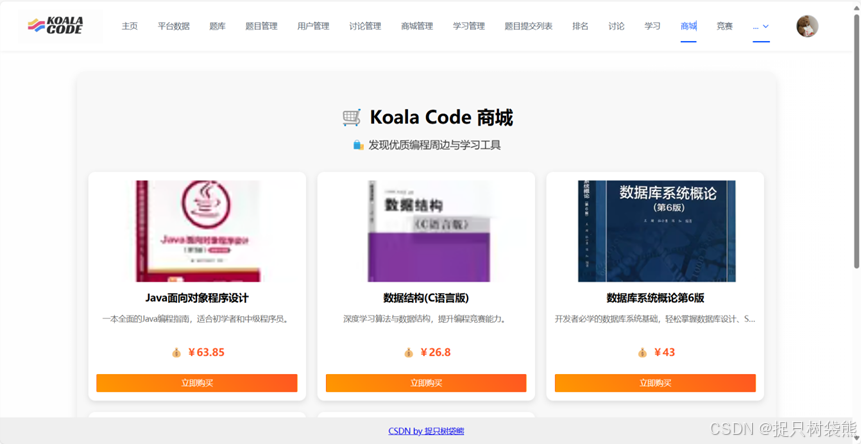Image resolution: width=861 pixels, height=444 pixels.
Task: Open 题目提交列表 in the navigation bar
Action: (x=529, y=26)
